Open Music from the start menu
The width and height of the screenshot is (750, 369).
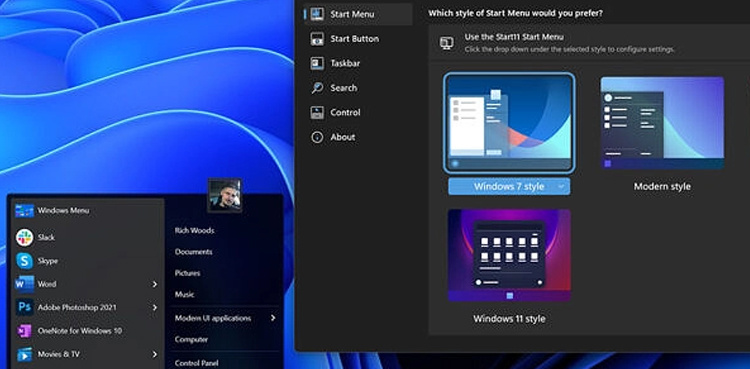coord(185,294)
